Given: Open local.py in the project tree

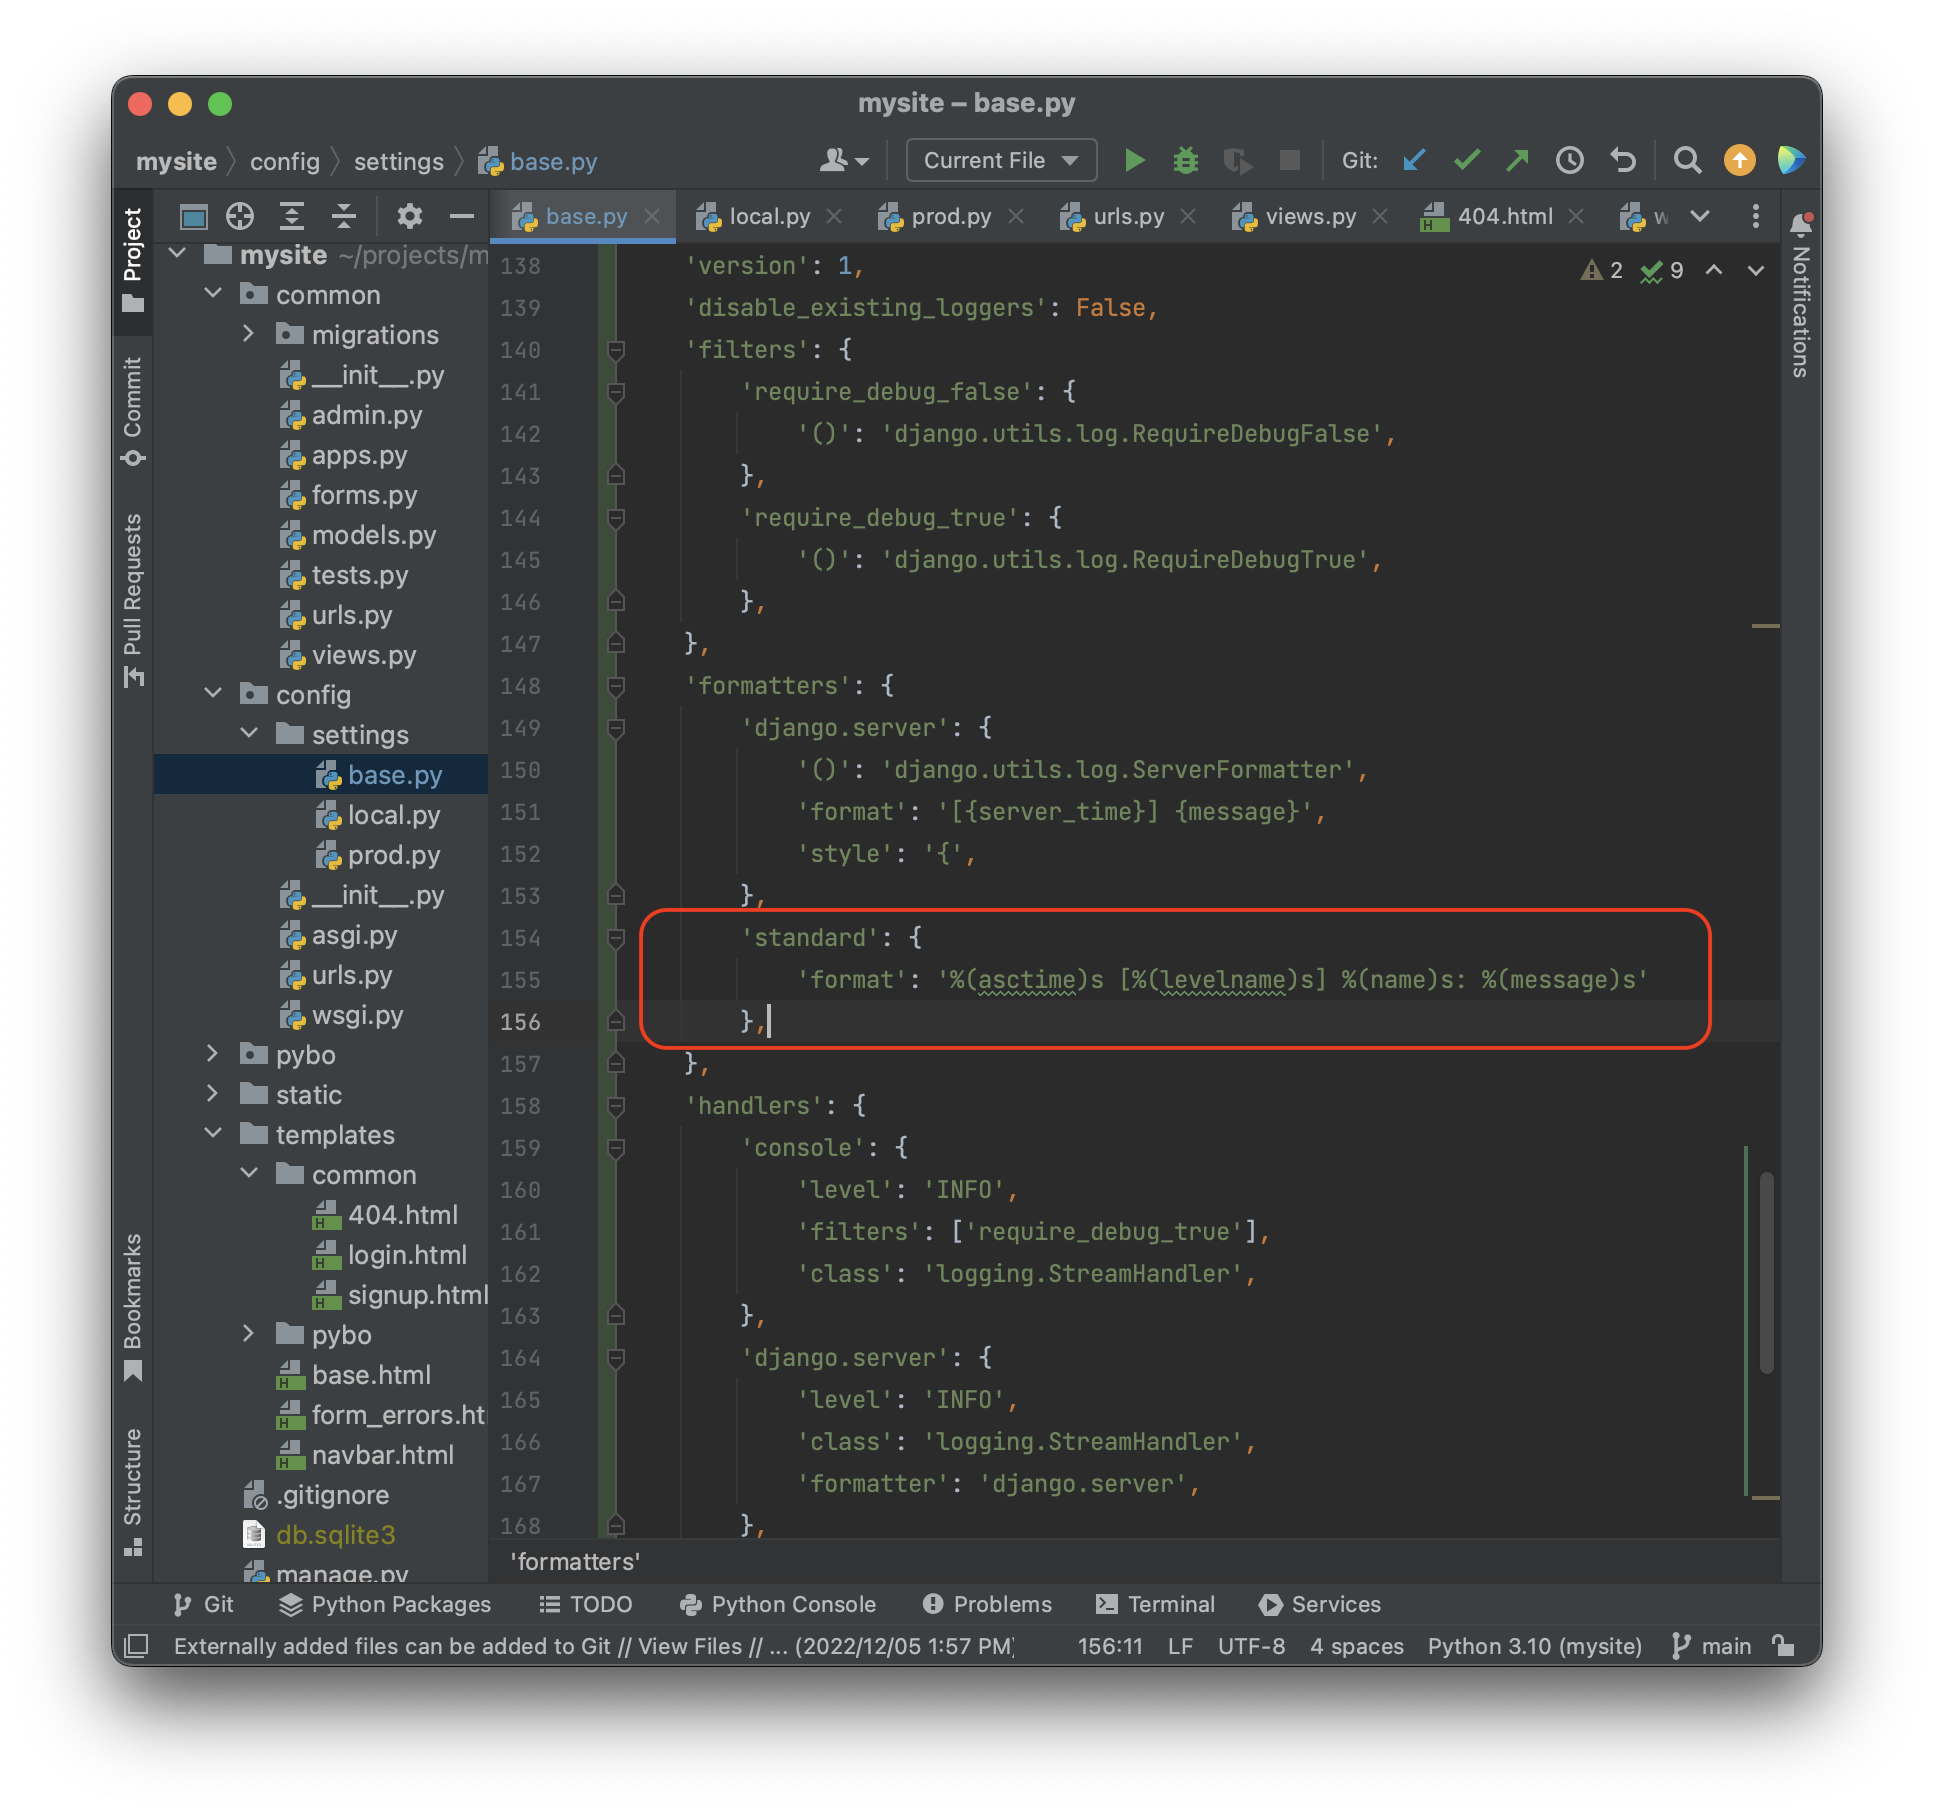Looking at the screenshot, I should pos(393,815).
